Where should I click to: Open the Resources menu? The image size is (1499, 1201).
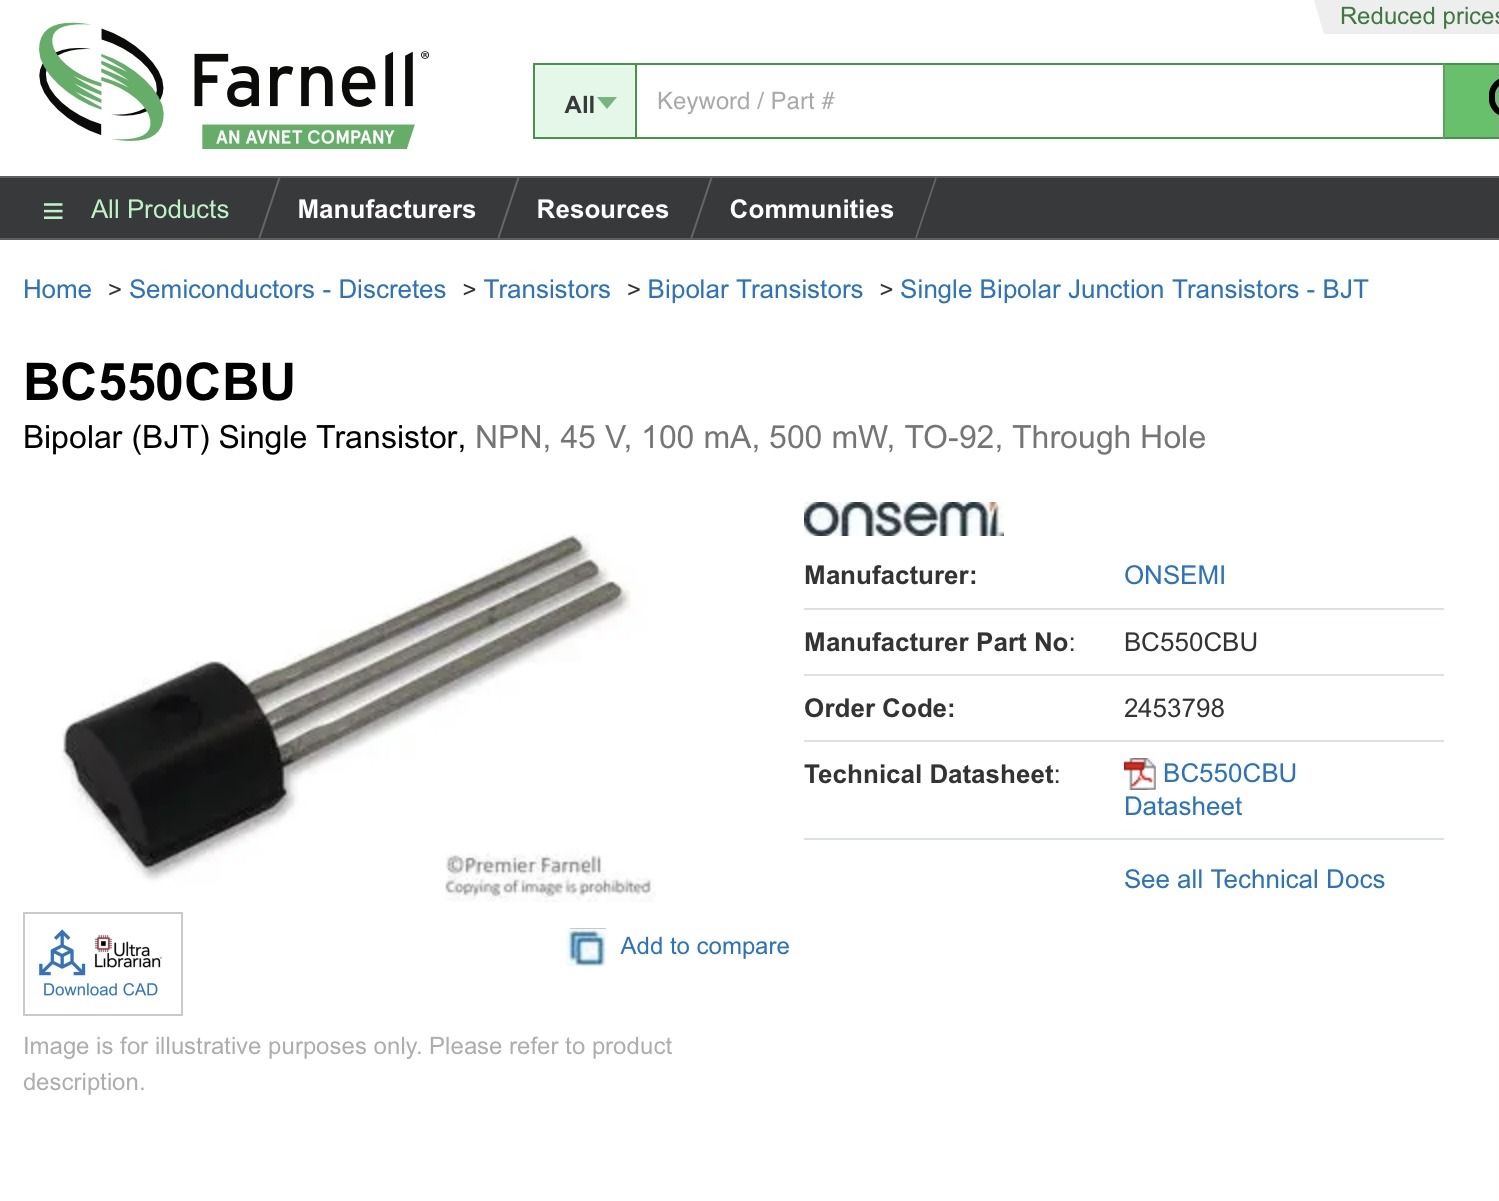click(603, 209)
